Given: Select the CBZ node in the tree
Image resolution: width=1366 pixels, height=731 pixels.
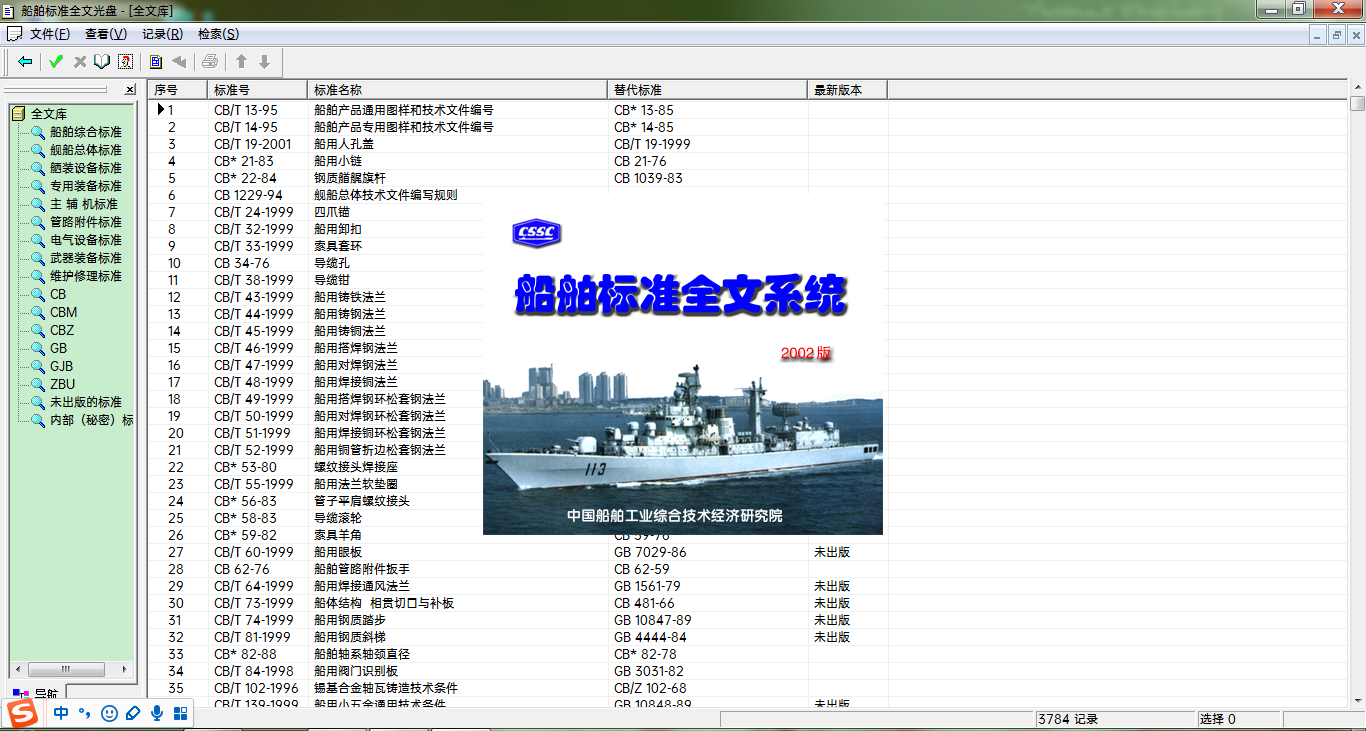Looking at the screenshot, I should coord(62,330).
